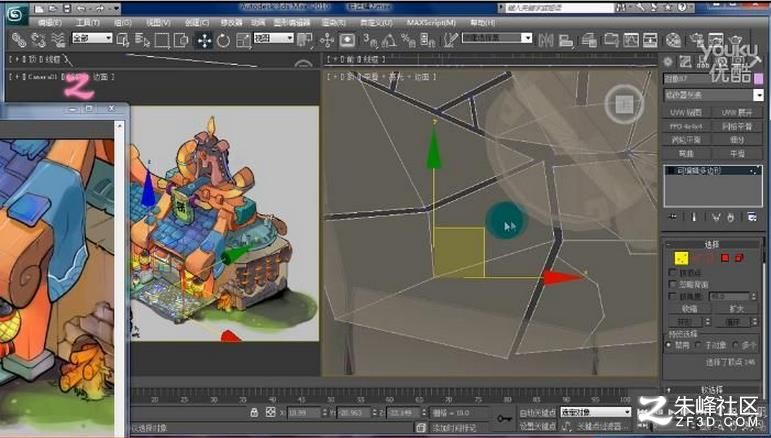Open the Modifier List dropdown
Viewport: 771px width, 438px height.
(713, 95)
